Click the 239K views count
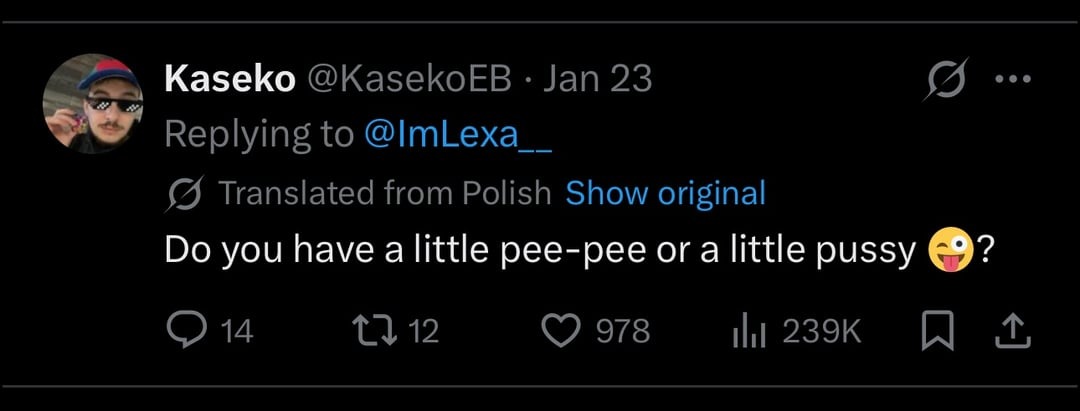The image size is (1080, 411). click(822, 331)
